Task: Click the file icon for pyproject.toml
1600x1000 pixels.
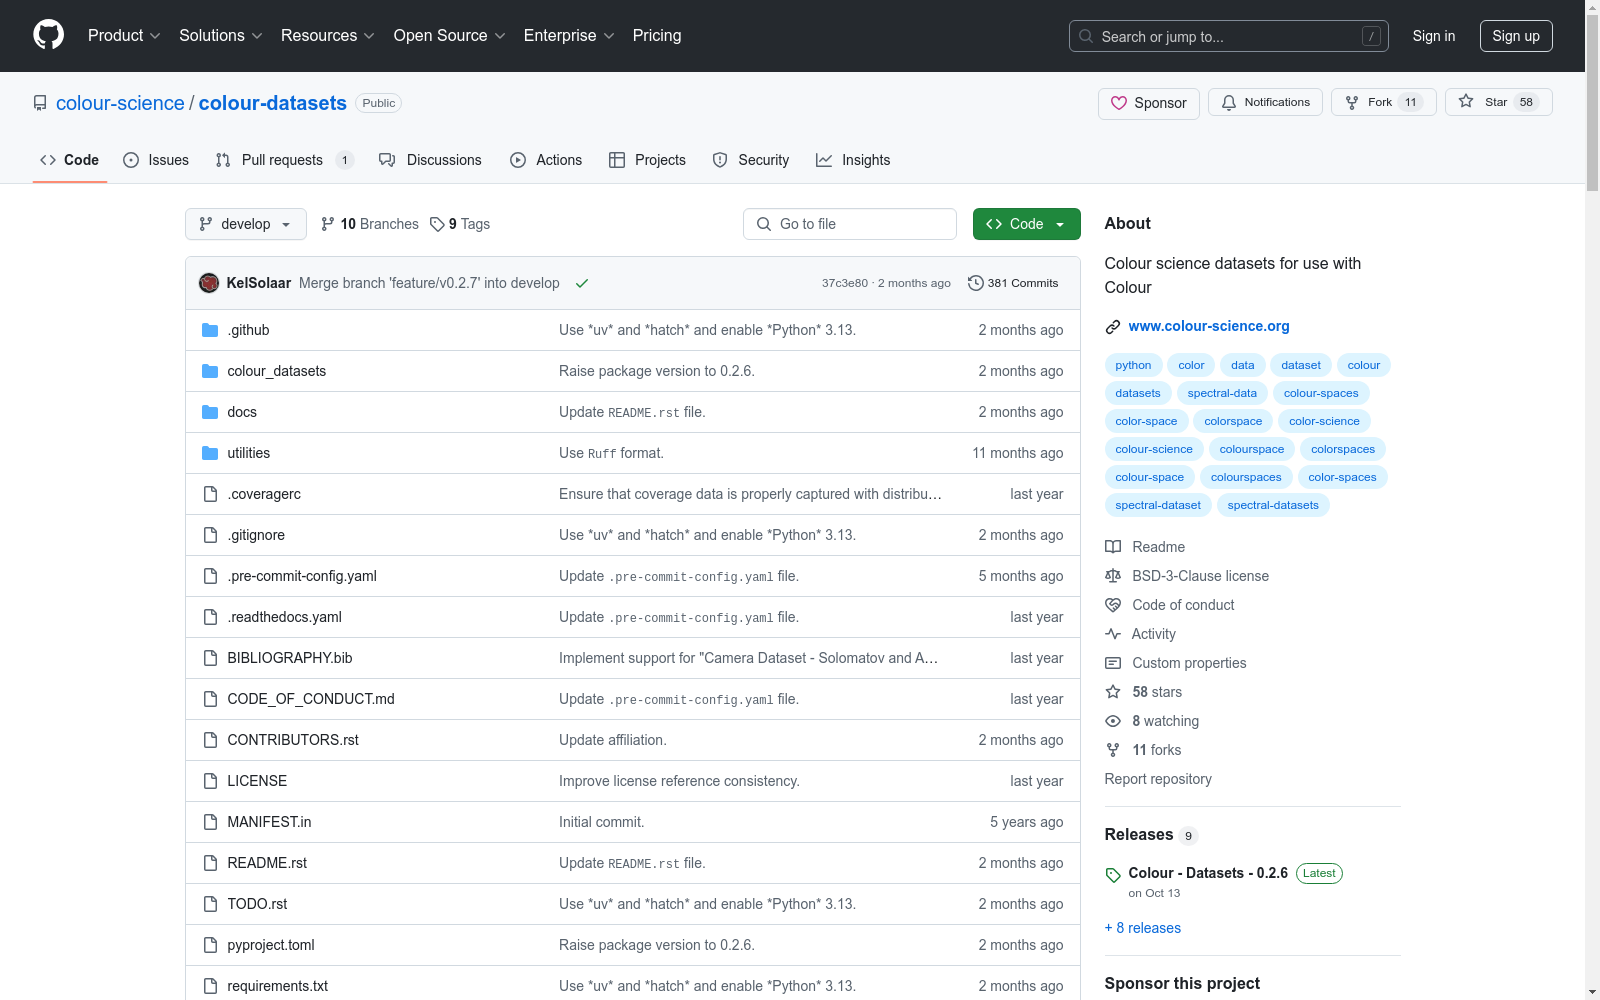Action: (210, 945)
